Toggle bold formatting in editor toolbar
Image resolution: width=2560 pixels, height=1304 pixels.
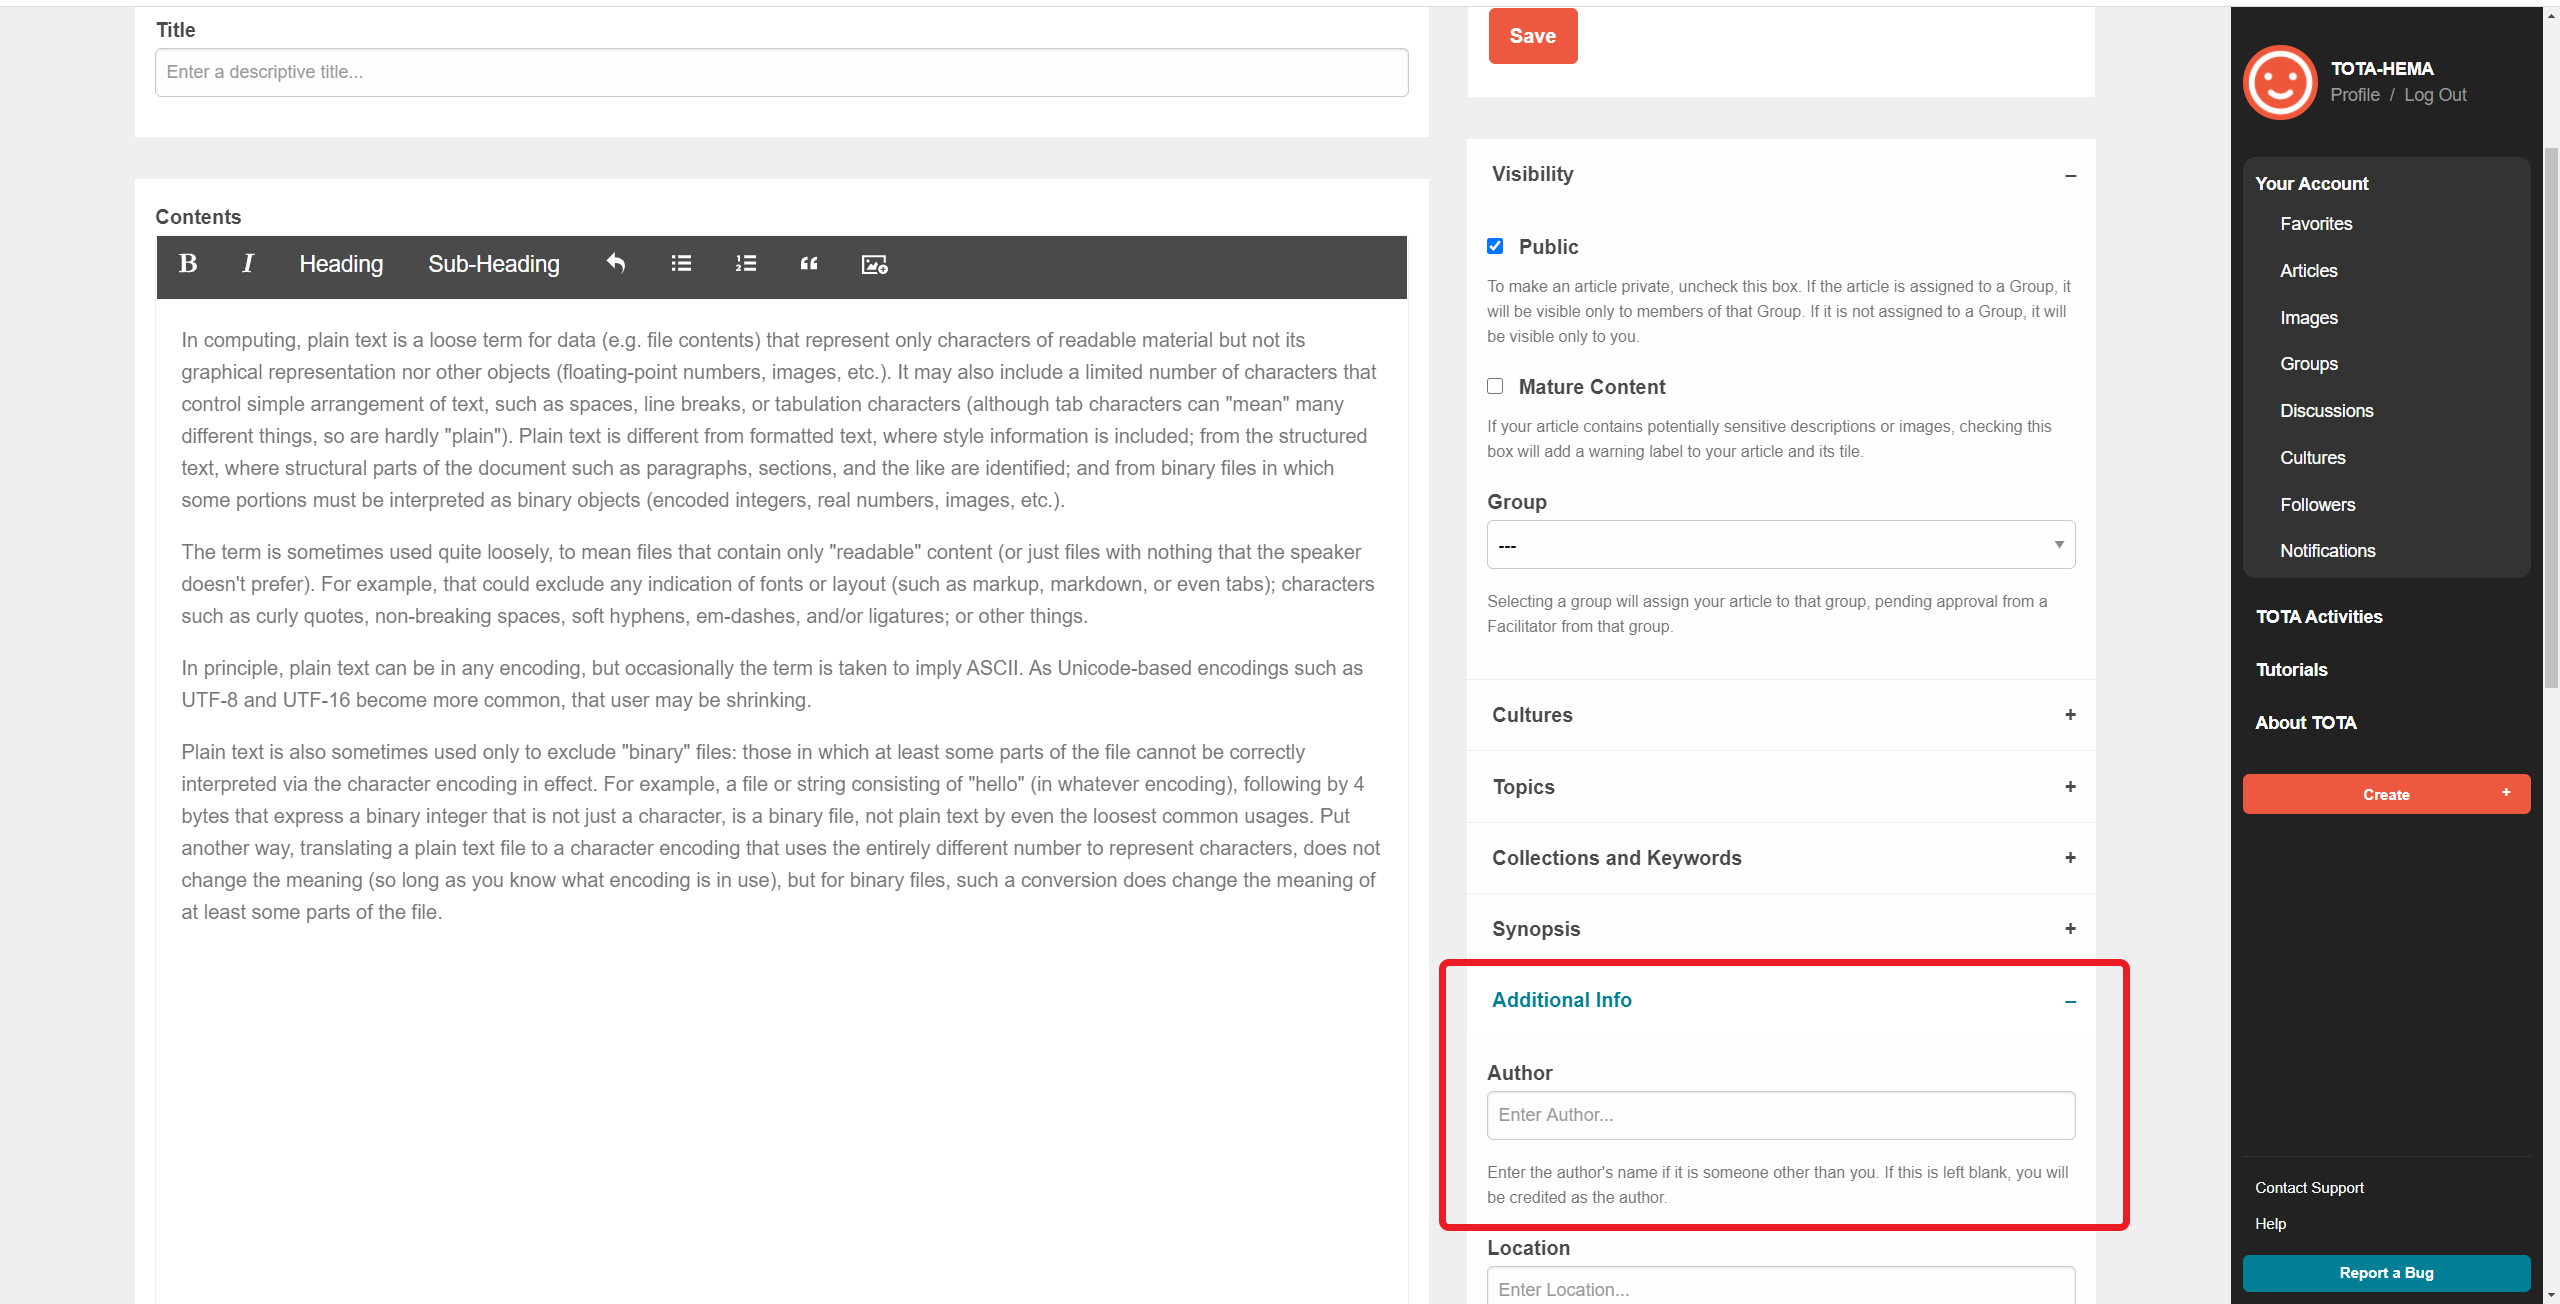tap(187, 264)
